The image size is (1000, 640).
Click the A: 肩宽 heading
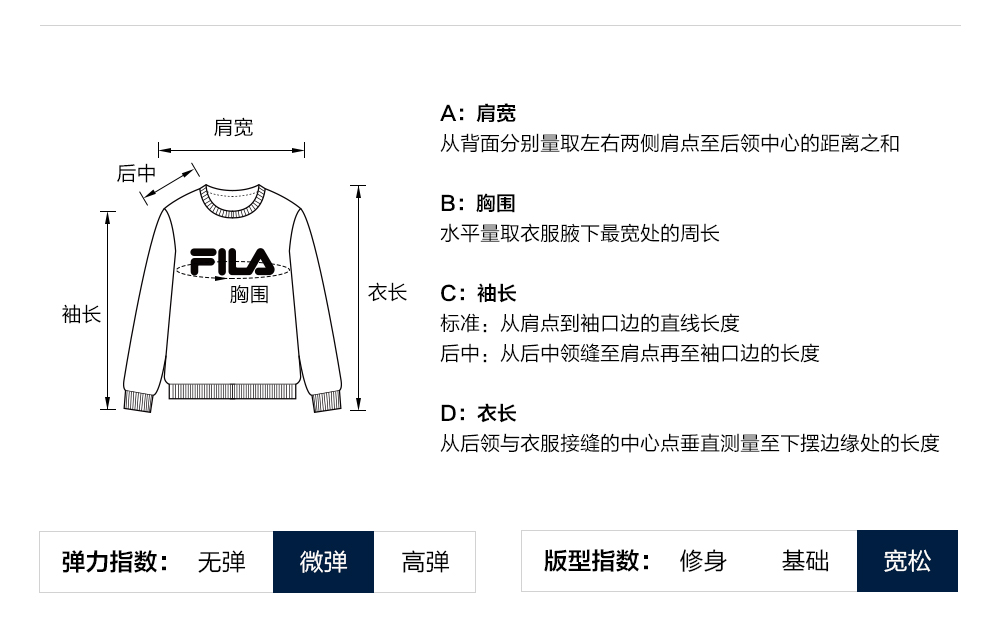pyautogui.click(x=478, y=114)
